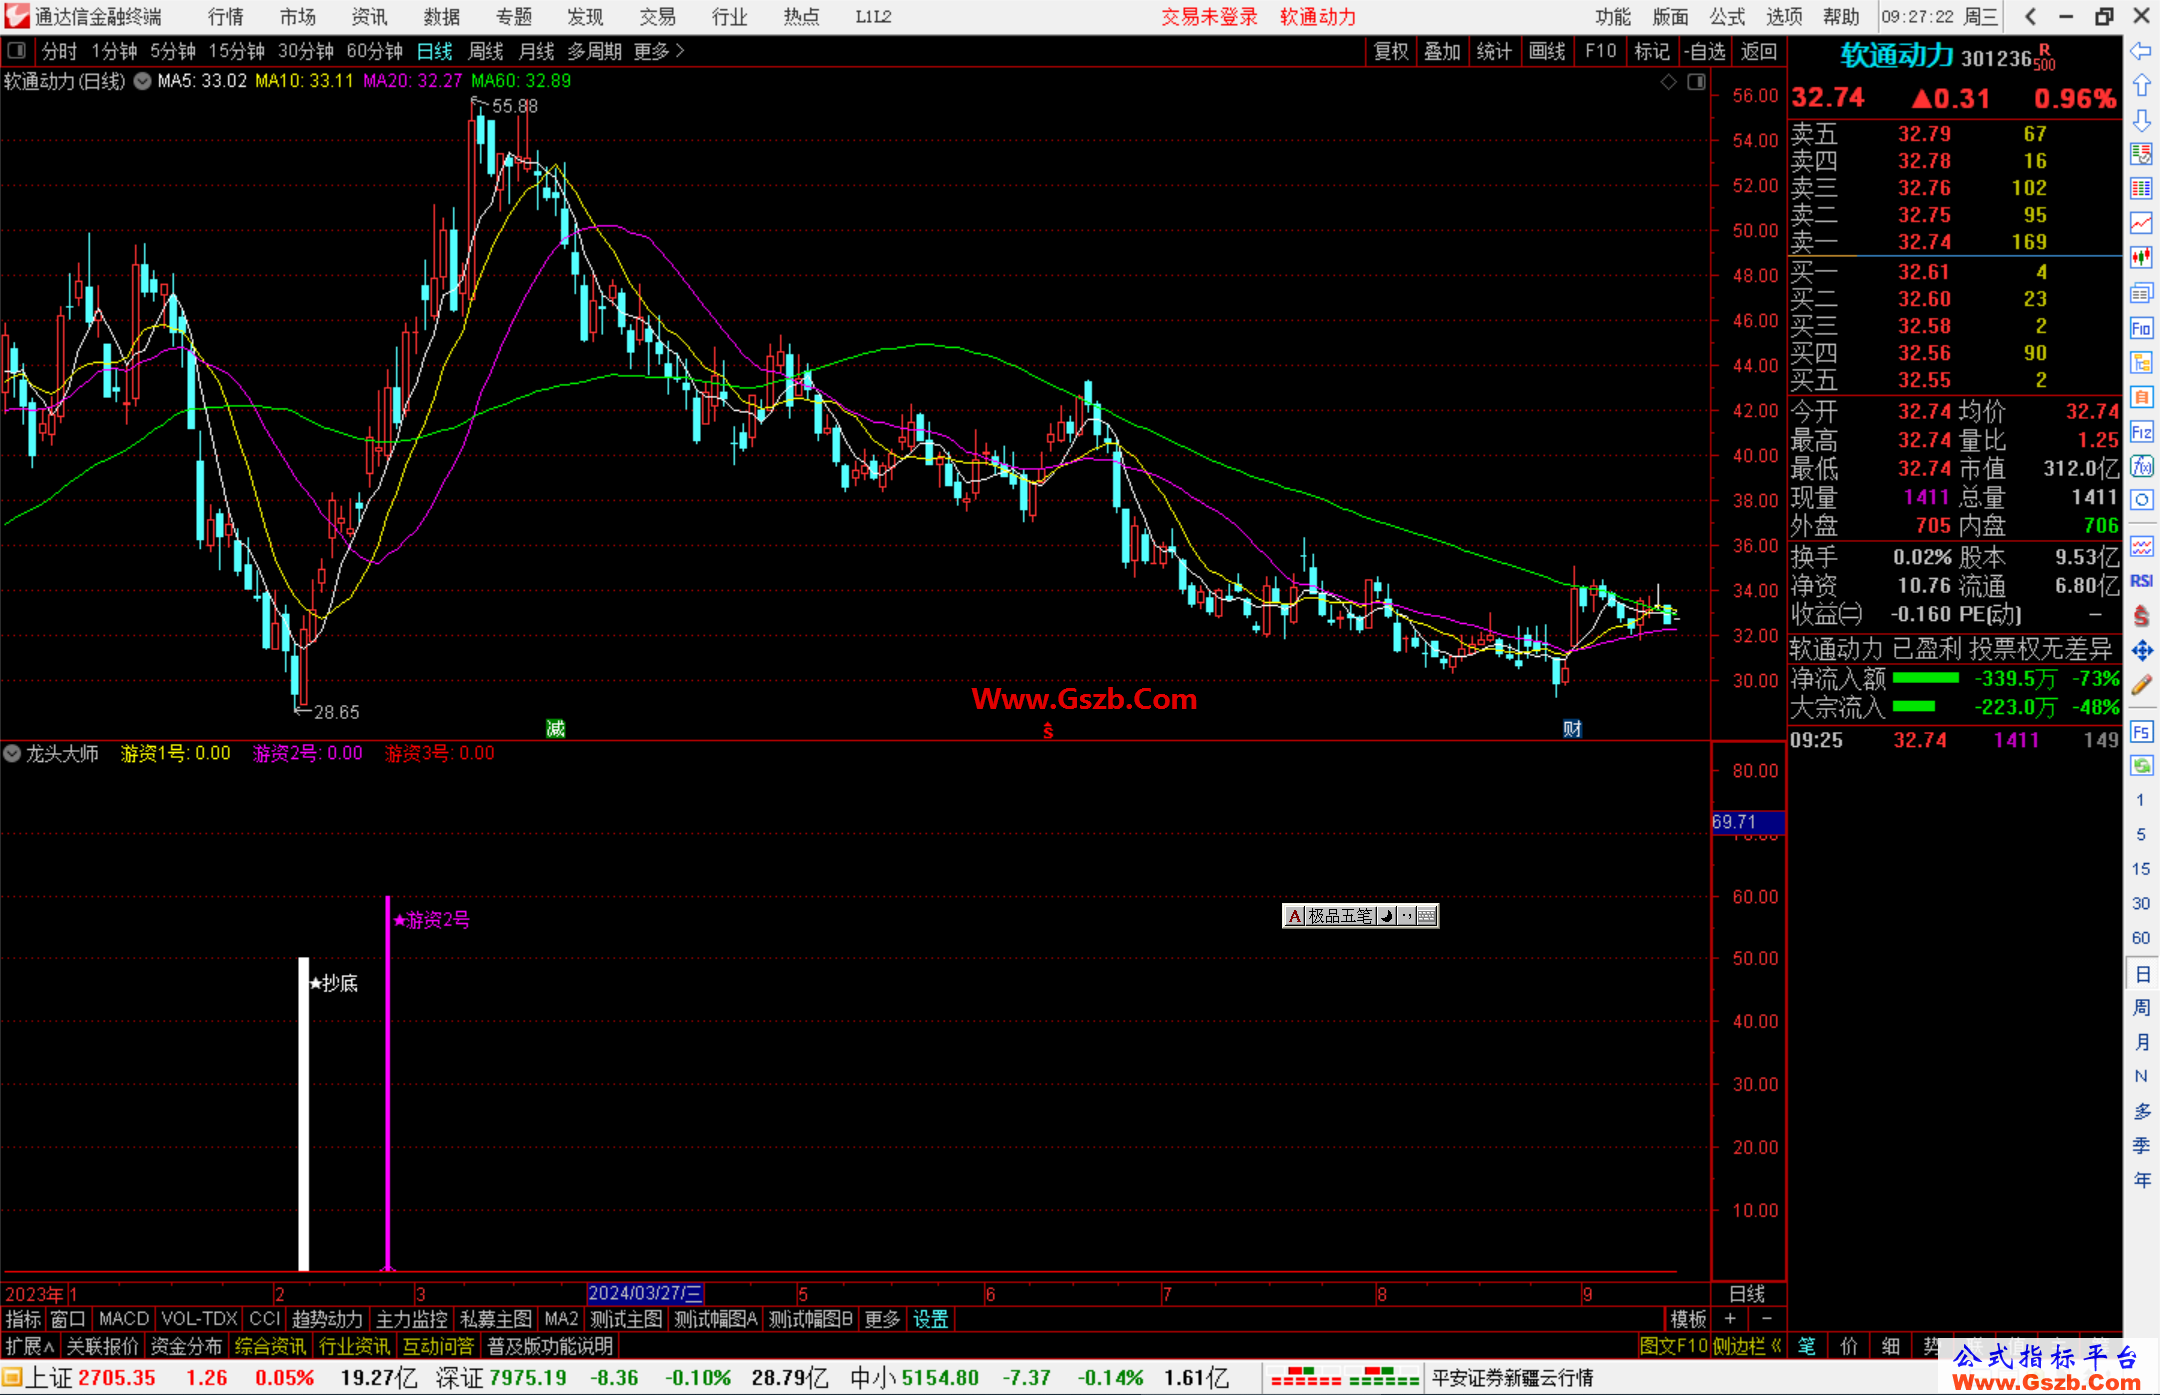Open the 复权 adjustment dropdown
This screenshot has height=1395, width=2160.
point(1391,51)
